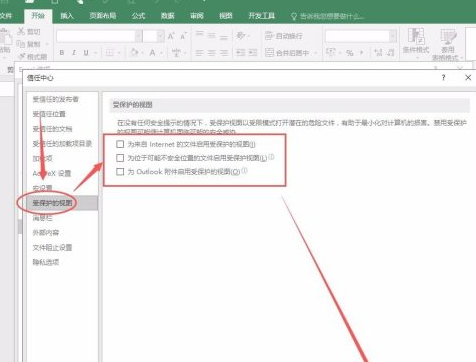Toggle Italic formatting in Excel ribbon
The width and height of the screenshot is (476, 362).
(x=74, y=53)
